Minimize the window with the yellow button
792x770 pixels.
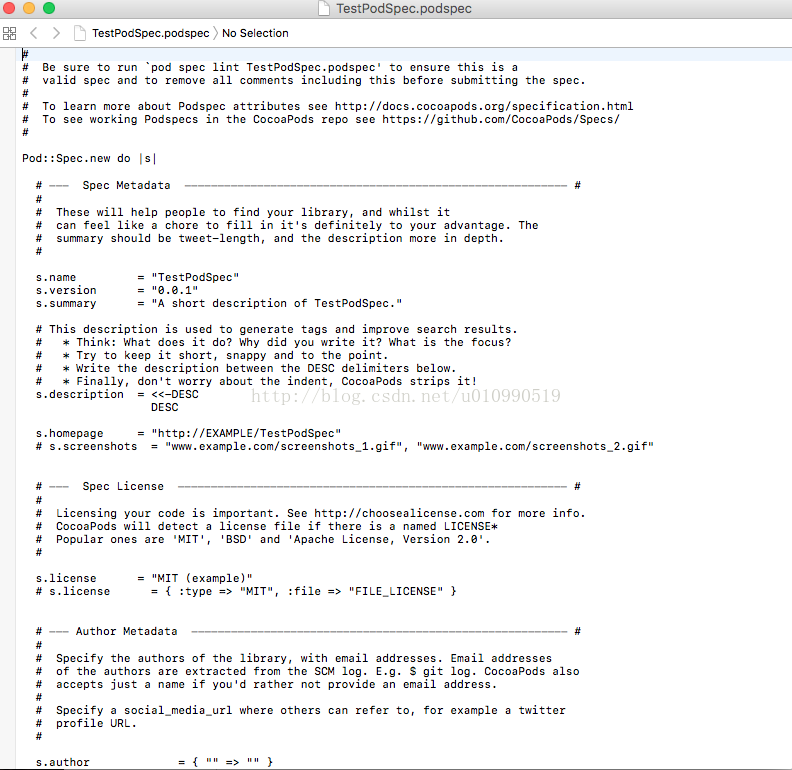[x=29, y=8]
